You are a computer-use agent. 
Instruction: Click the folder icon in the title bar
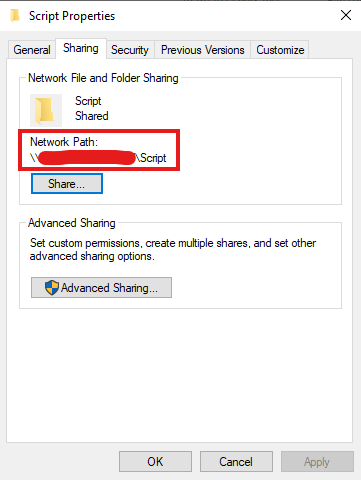15,16
